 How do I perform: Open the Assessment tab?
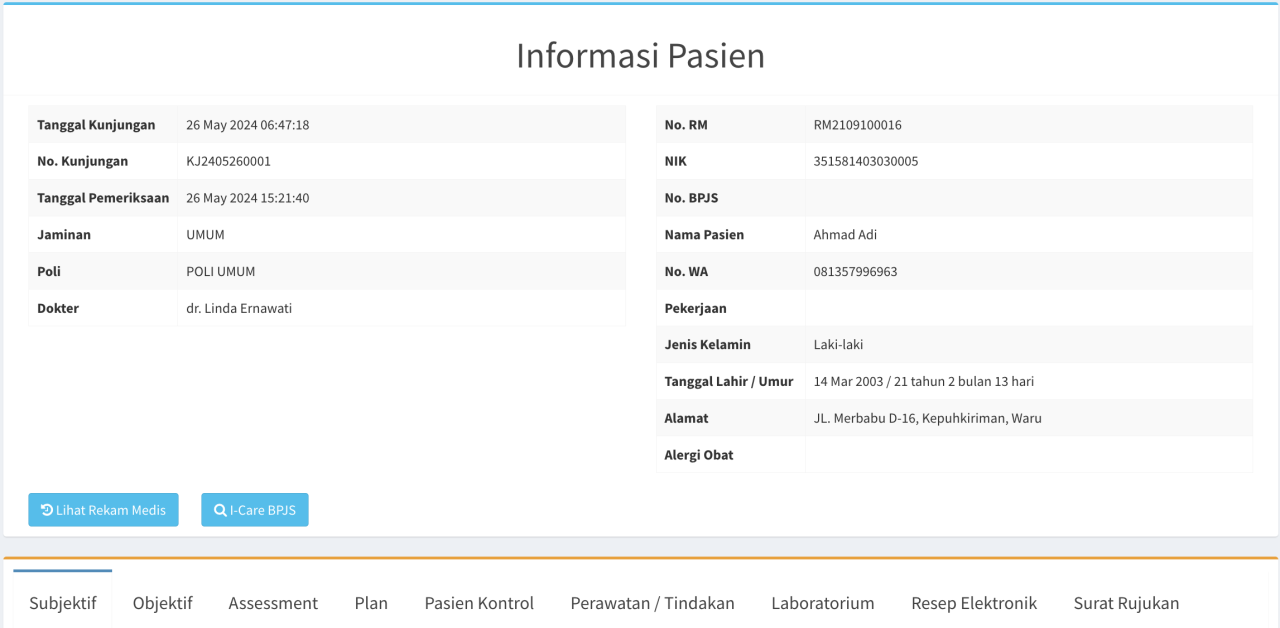[x=273, y=603]
